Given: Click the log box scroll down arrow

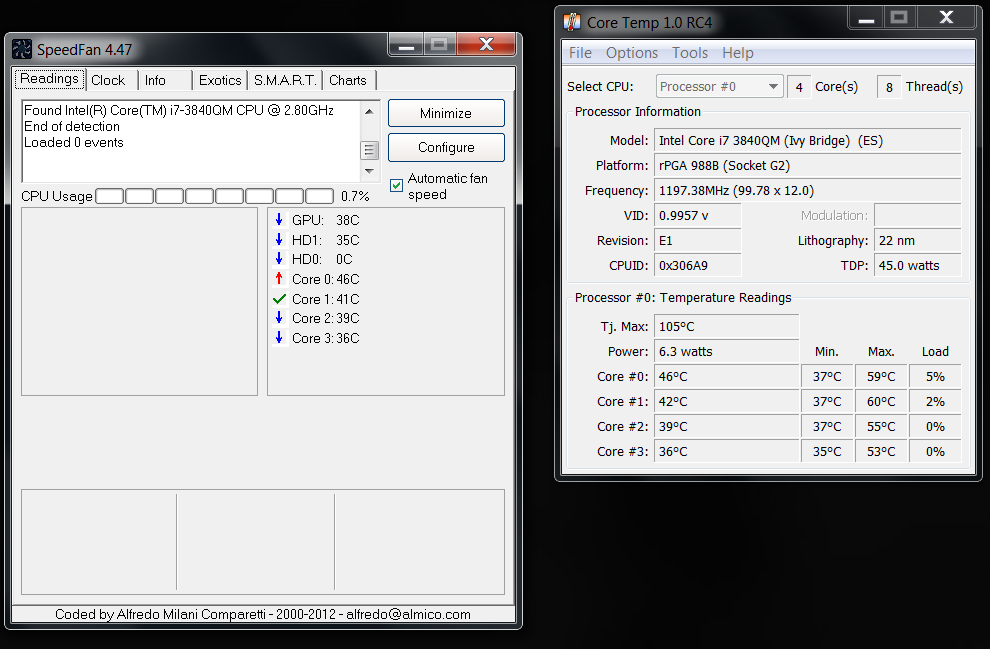Looking at the screenshot, I should point(369,171).
